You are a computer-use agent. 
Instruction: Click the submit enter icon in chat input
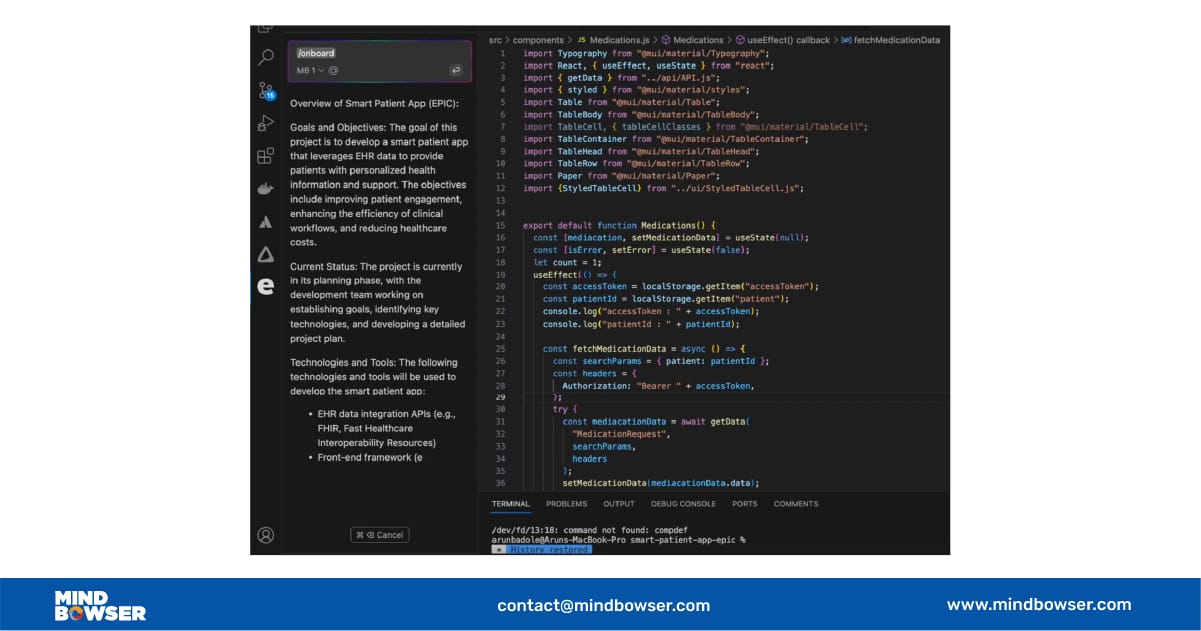coord(456,71)
